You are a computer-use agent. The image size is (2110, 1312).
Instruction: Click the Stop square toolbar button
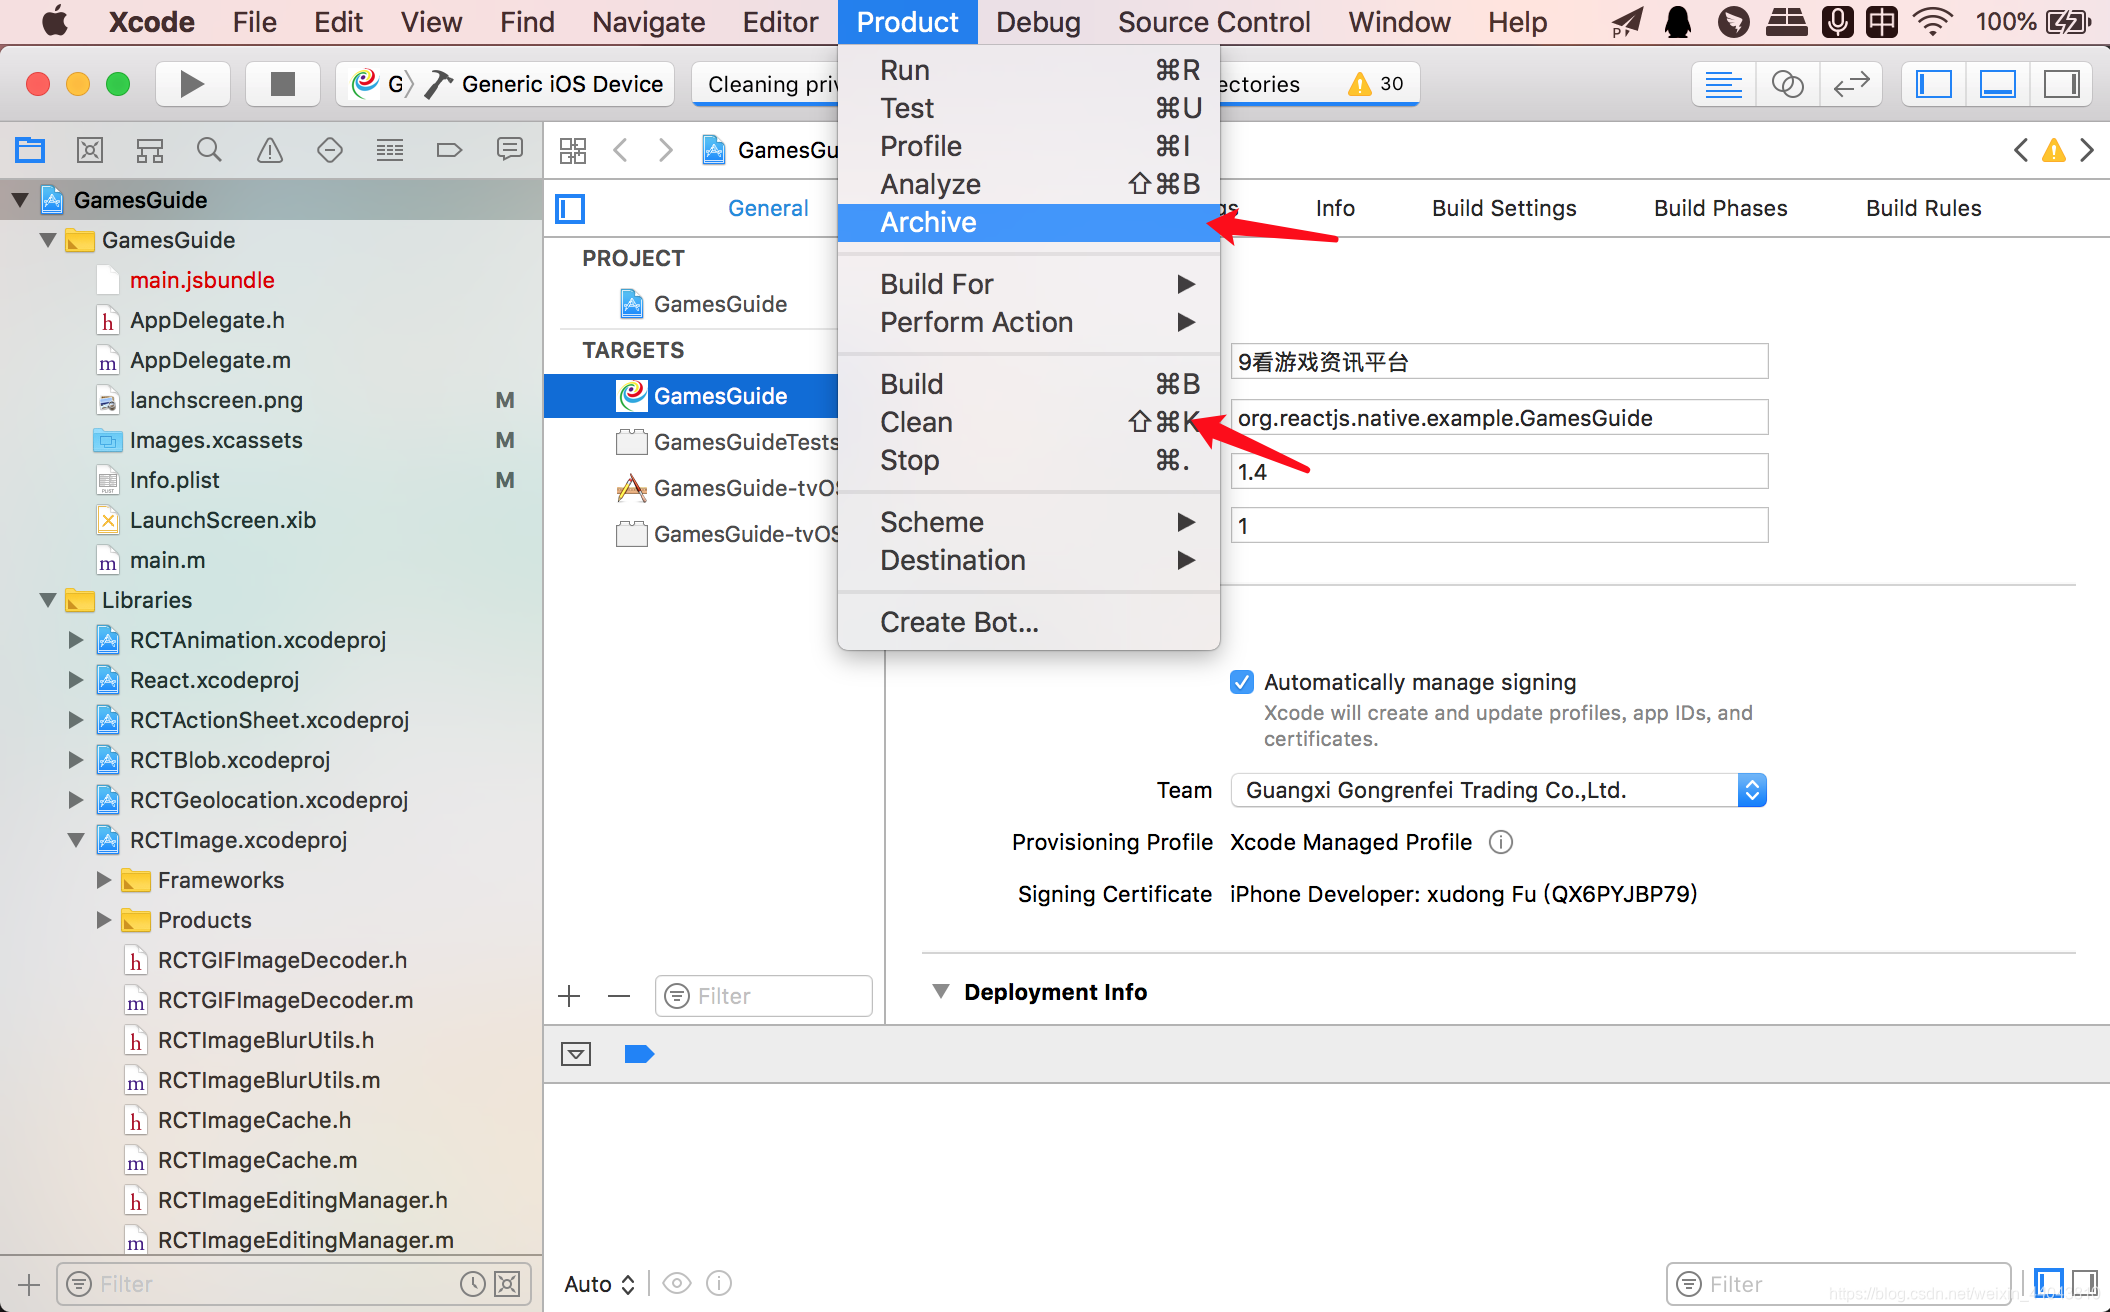pyautogui.click(x=283, y=84)
